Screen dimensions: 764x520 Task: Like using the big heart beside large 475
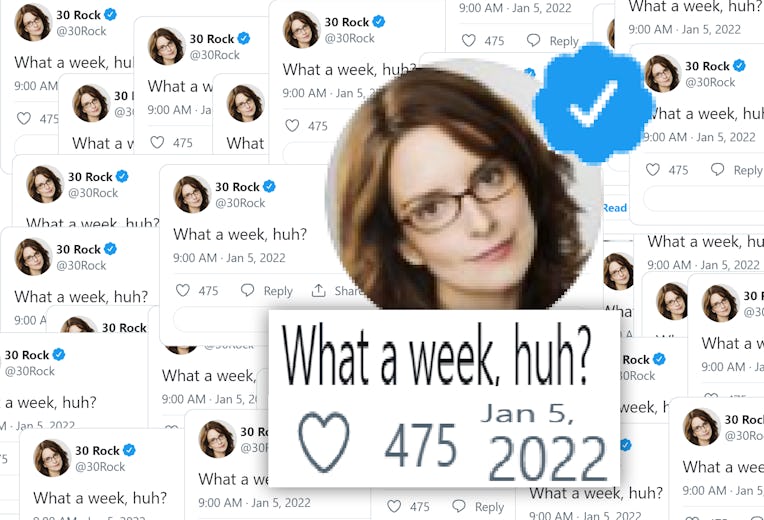point(324,442)
